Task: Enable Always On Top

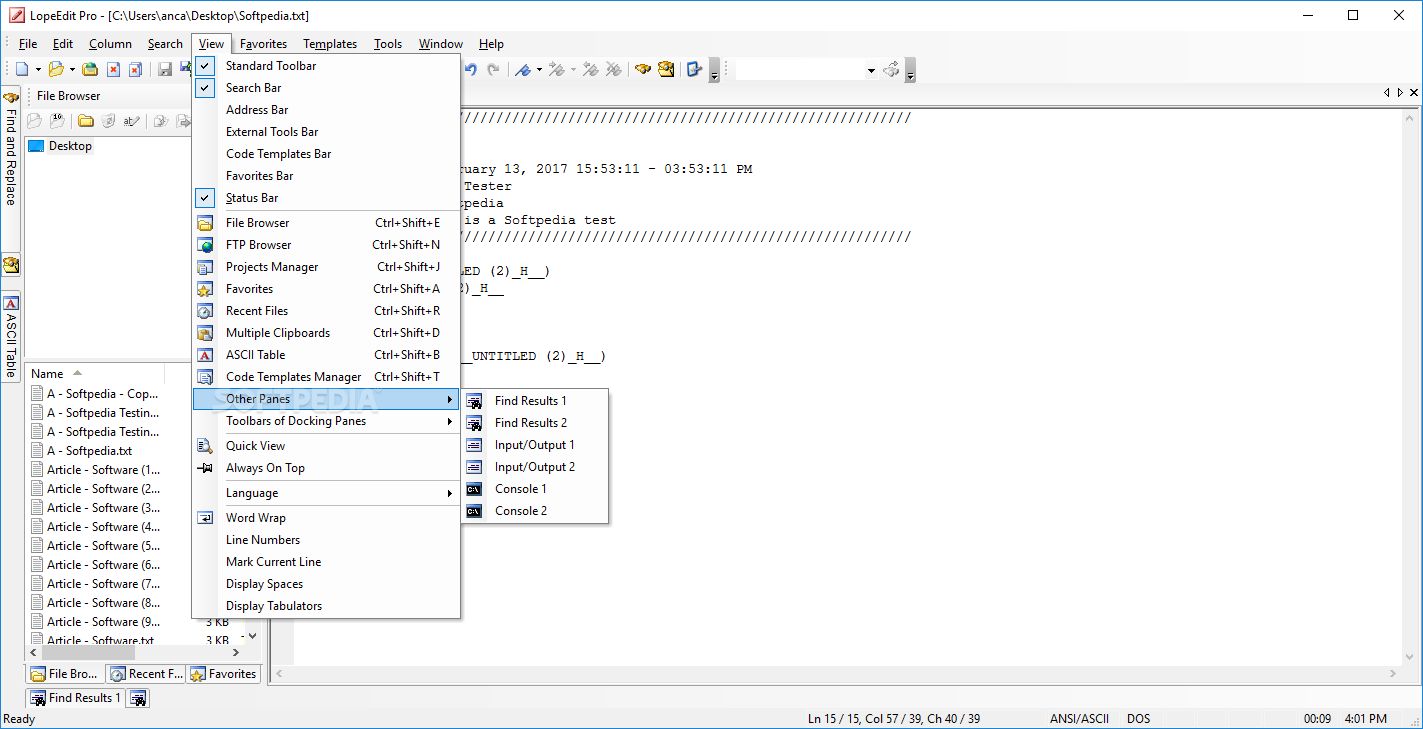Action: pyautogui.click(x=326, y=468)
